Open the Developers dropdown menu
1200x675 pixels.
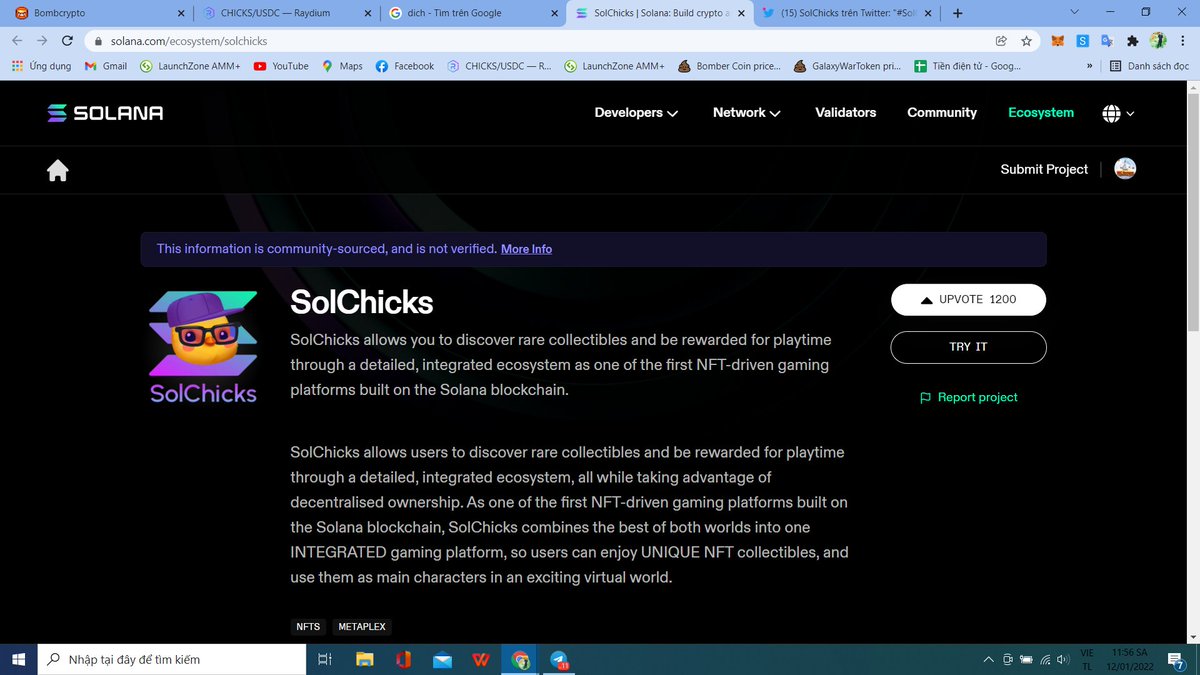tap(635, 113)
